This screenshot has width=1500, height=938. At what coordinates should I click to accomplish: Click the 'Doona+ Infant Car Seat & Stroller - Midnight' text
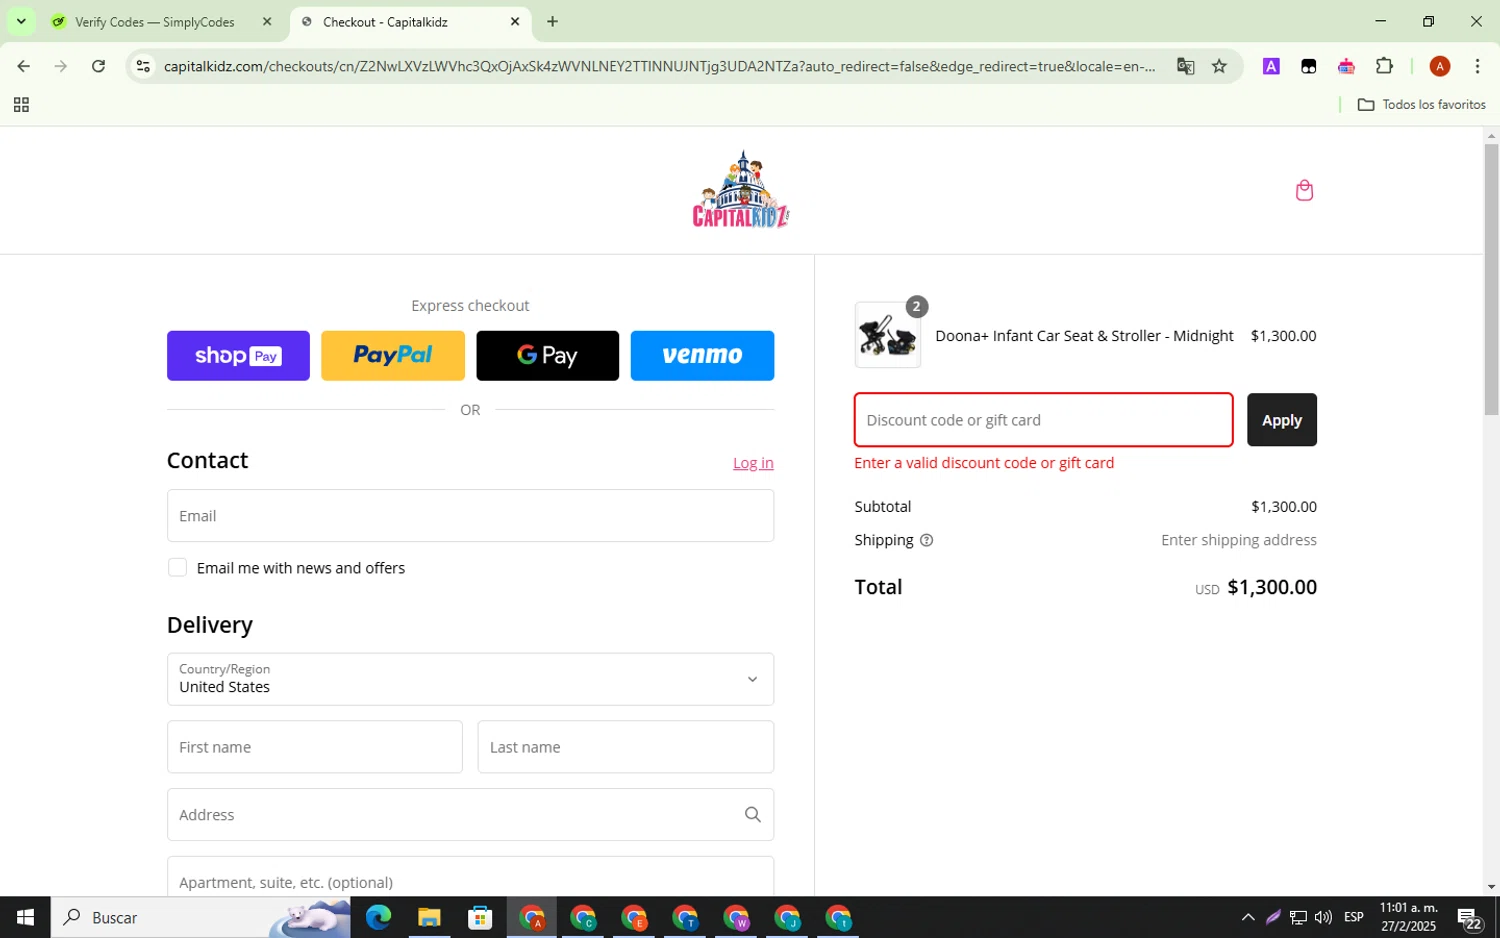coord(1084,336)
